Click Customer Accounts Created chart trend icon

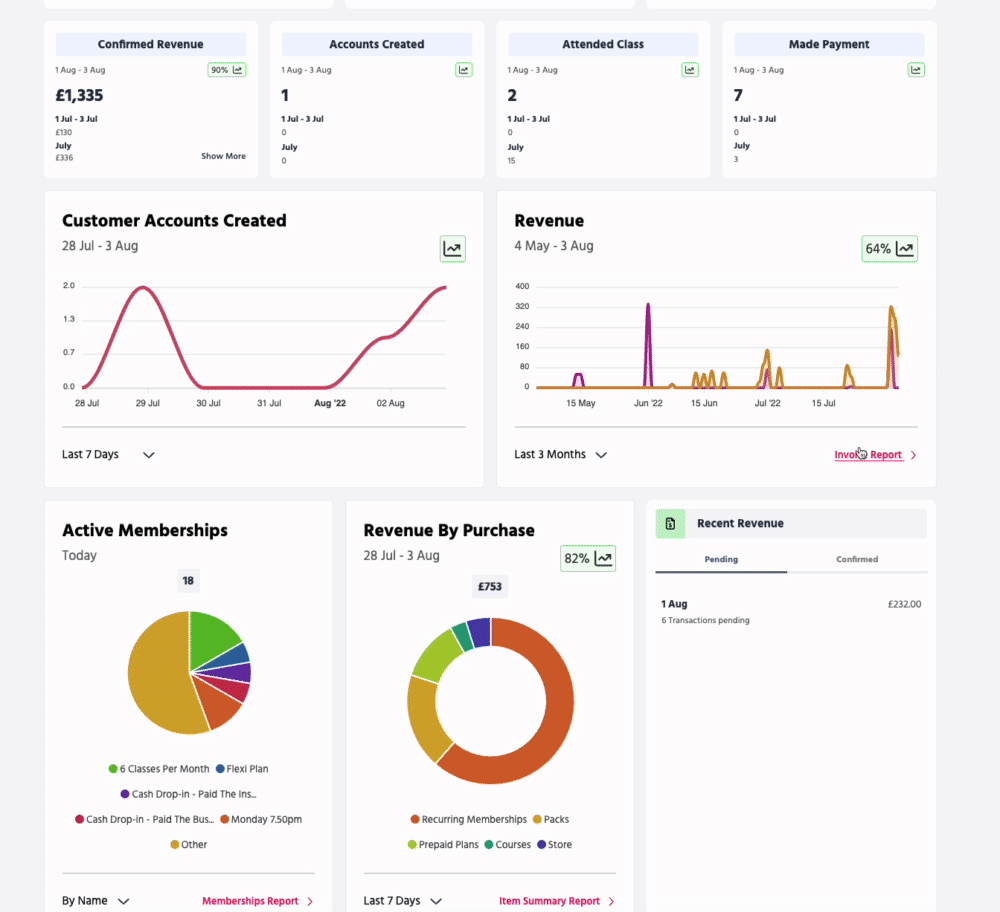pos(453,249)
